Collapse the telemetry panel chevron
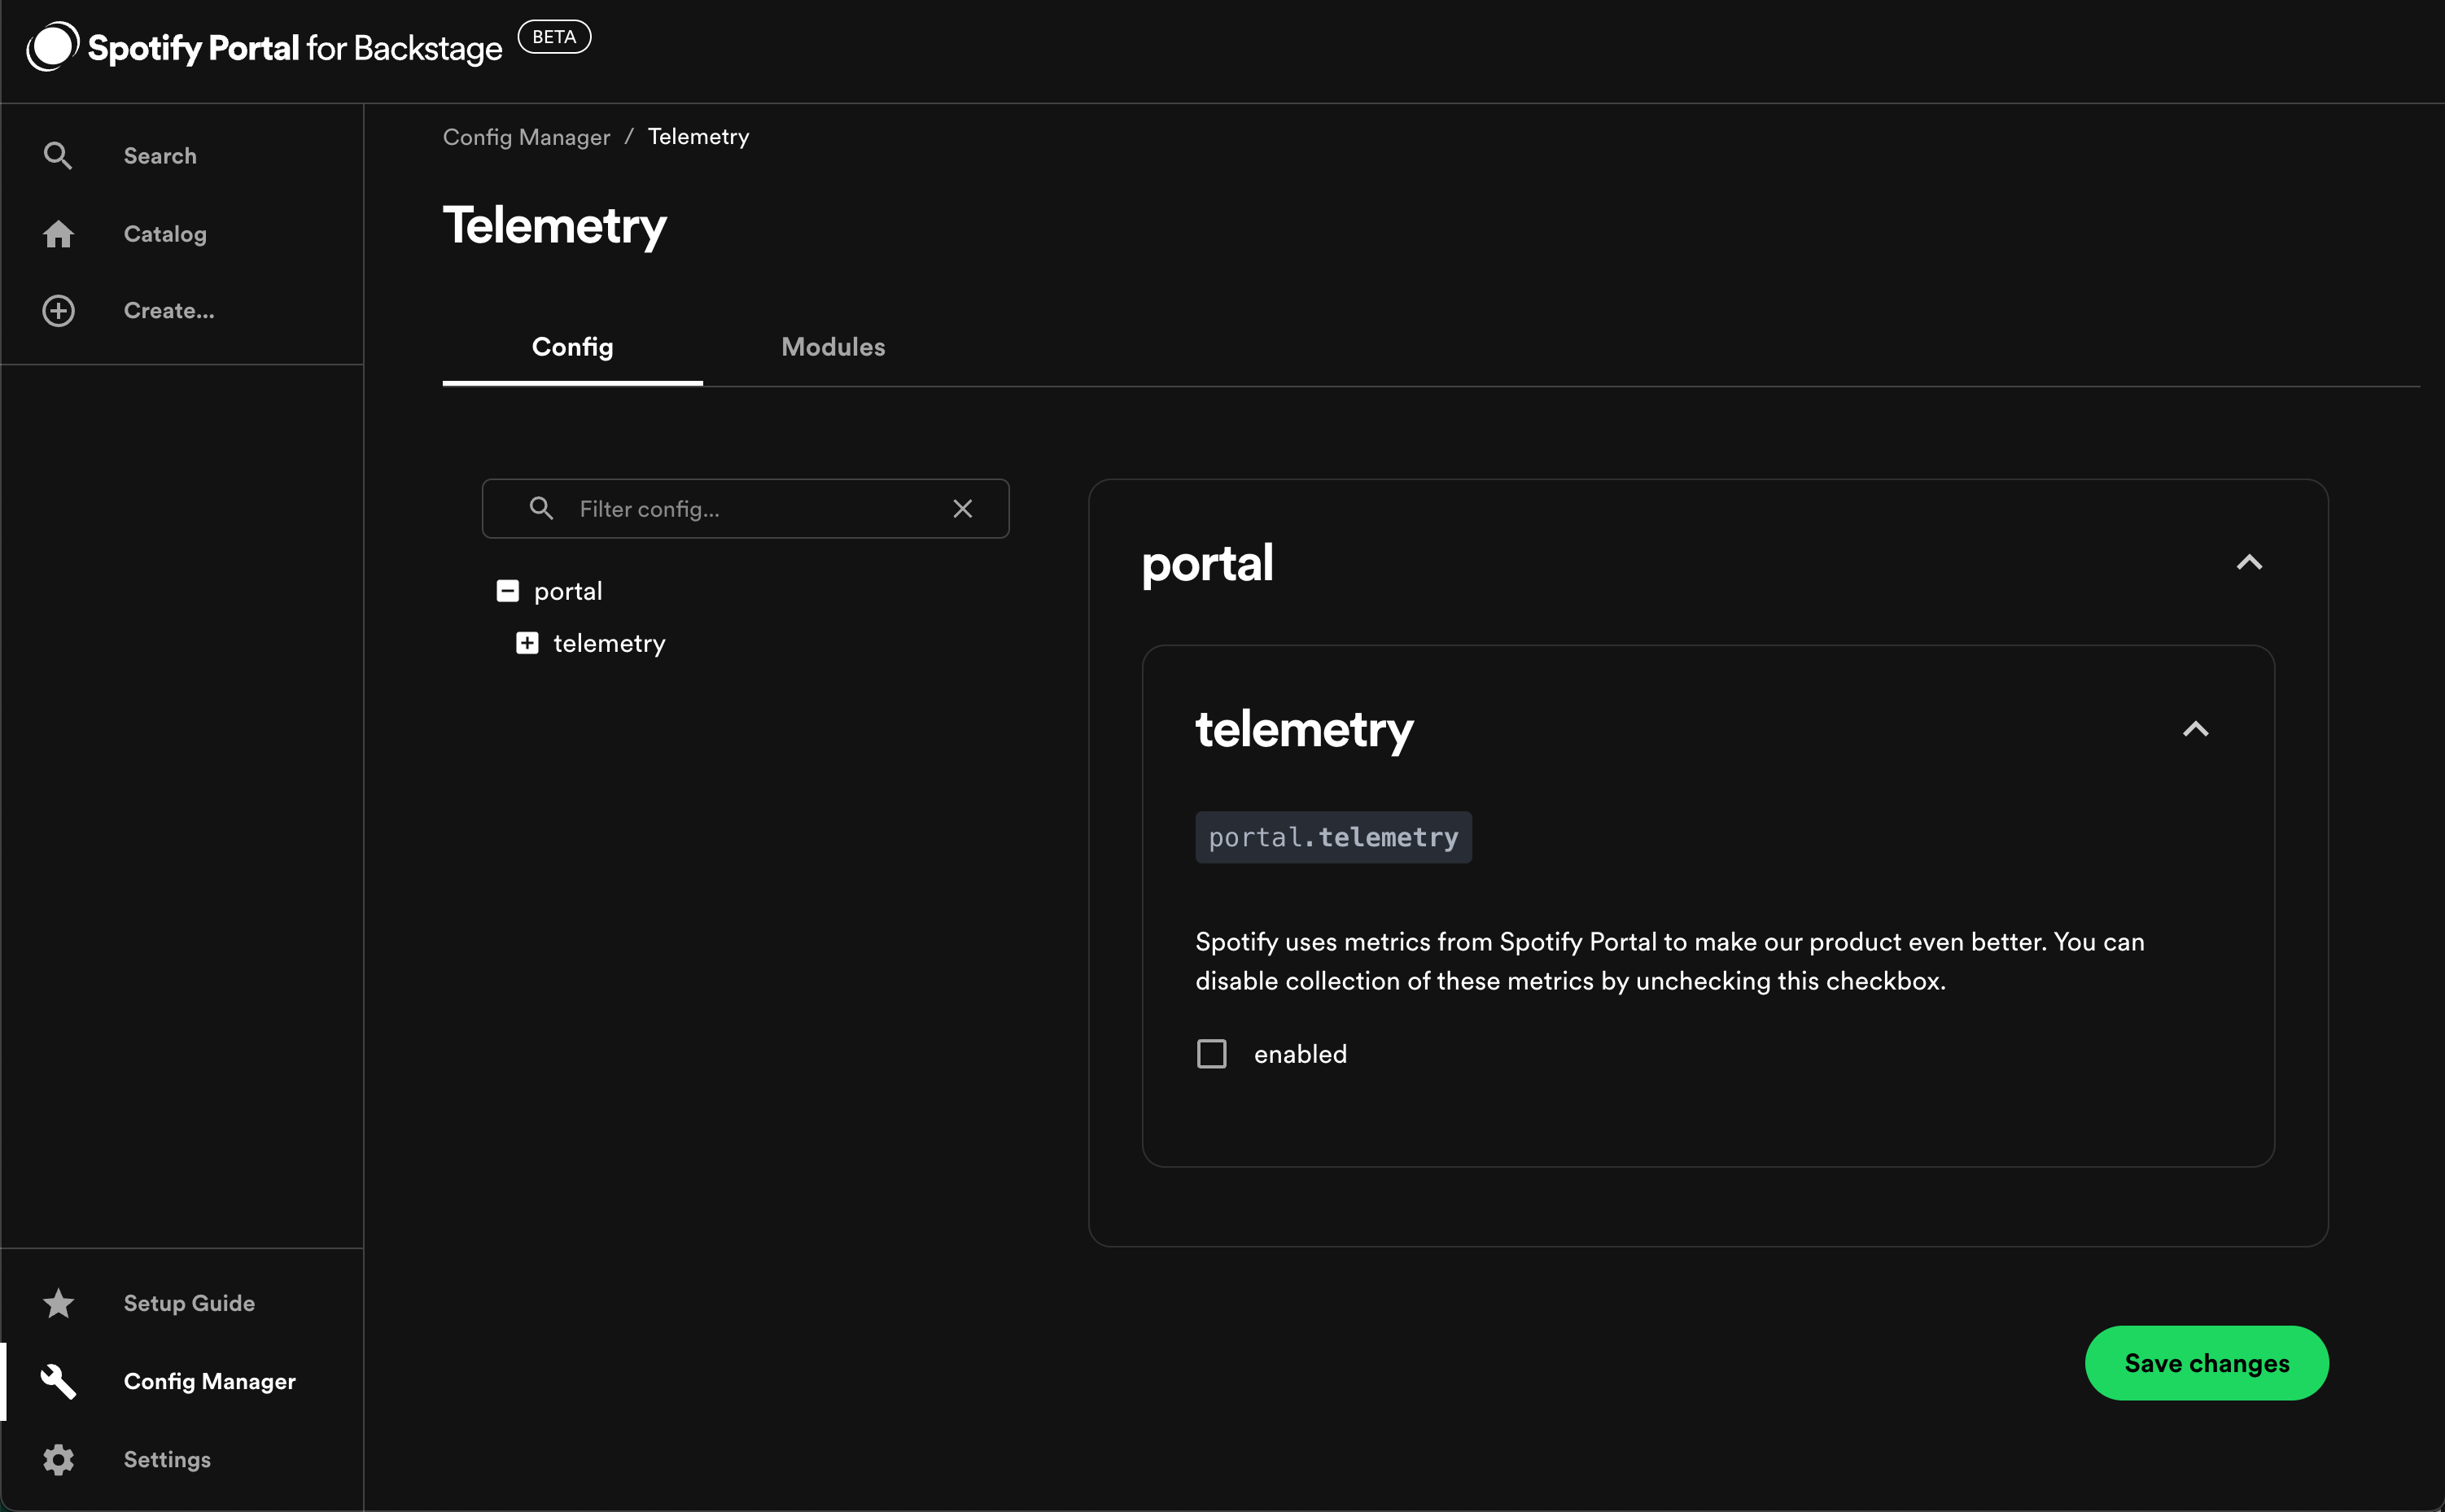The width and height of the screenshot is (2445, 1512). [2195, 728]
